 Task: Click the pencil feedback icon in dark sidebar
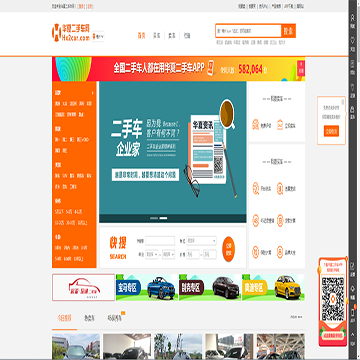pos(353,266)
